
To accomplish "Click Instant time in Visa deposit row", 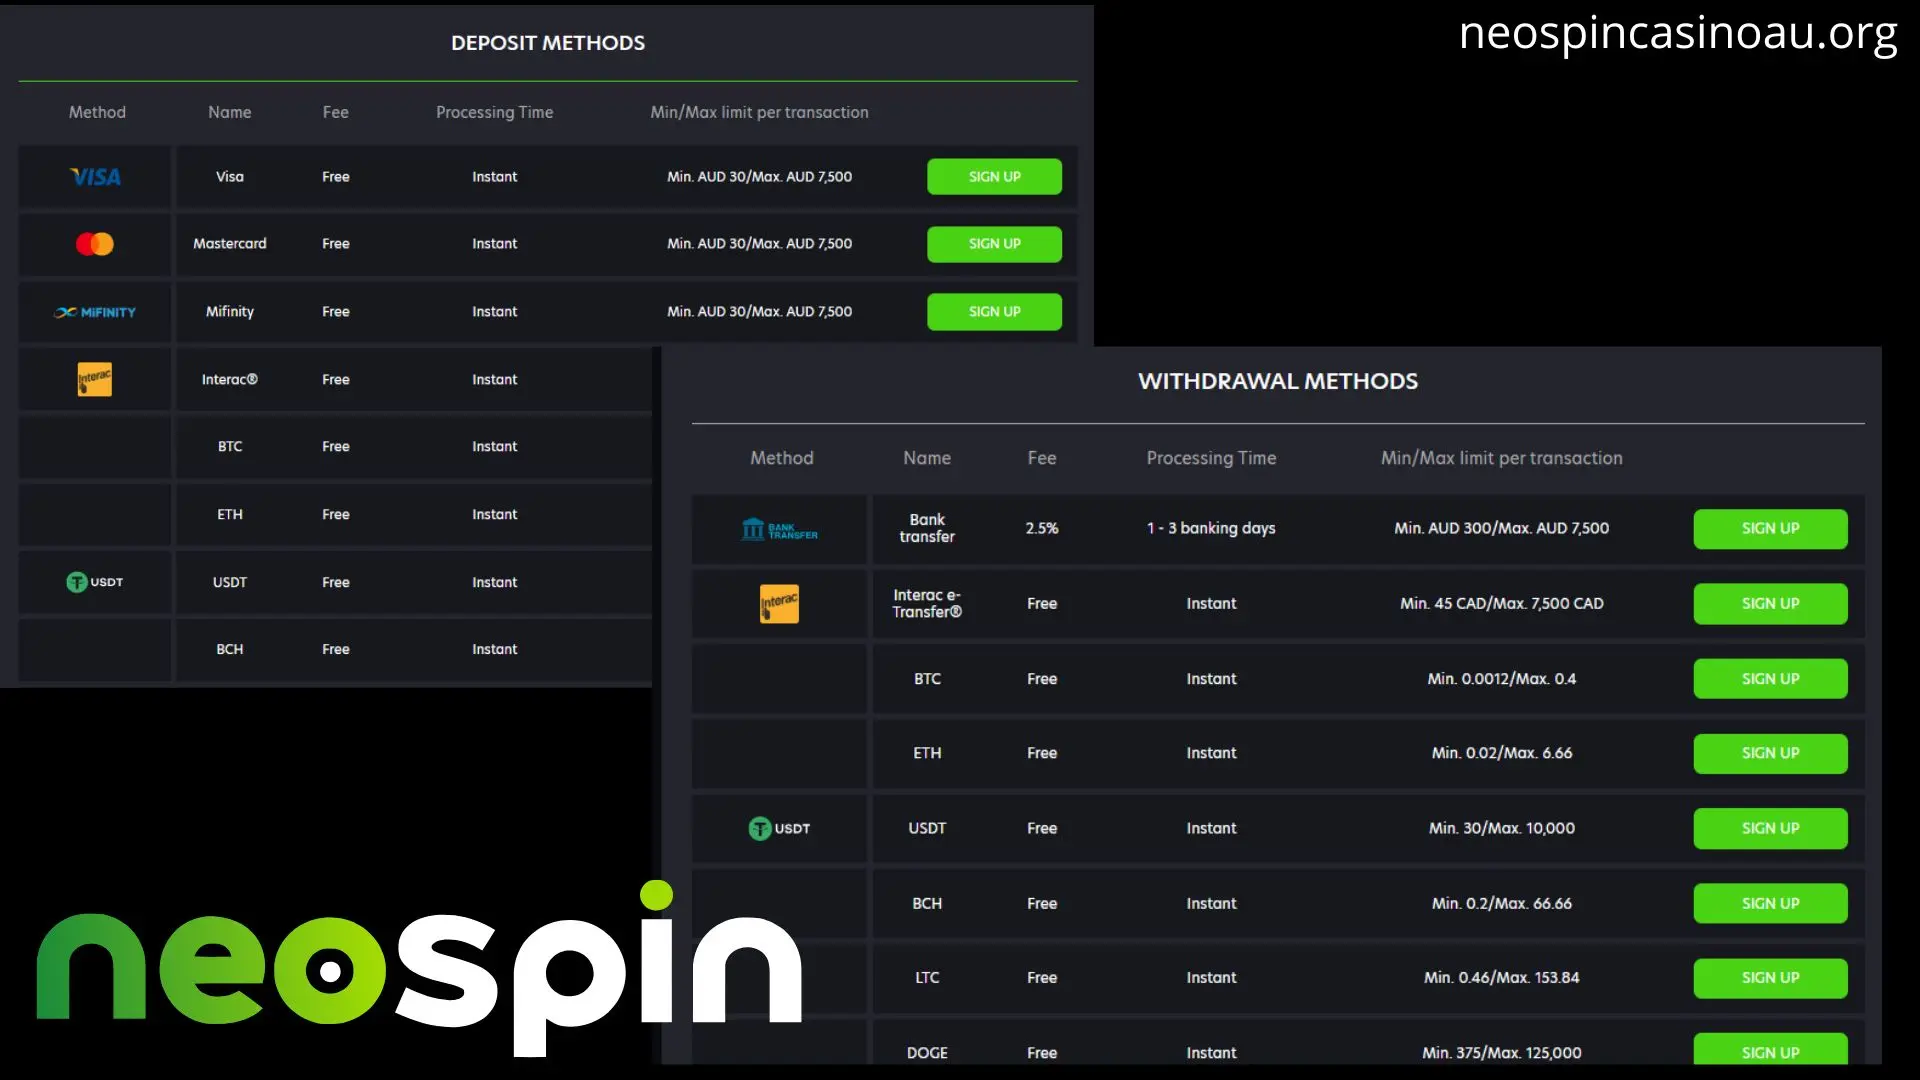I will (494, 177).
